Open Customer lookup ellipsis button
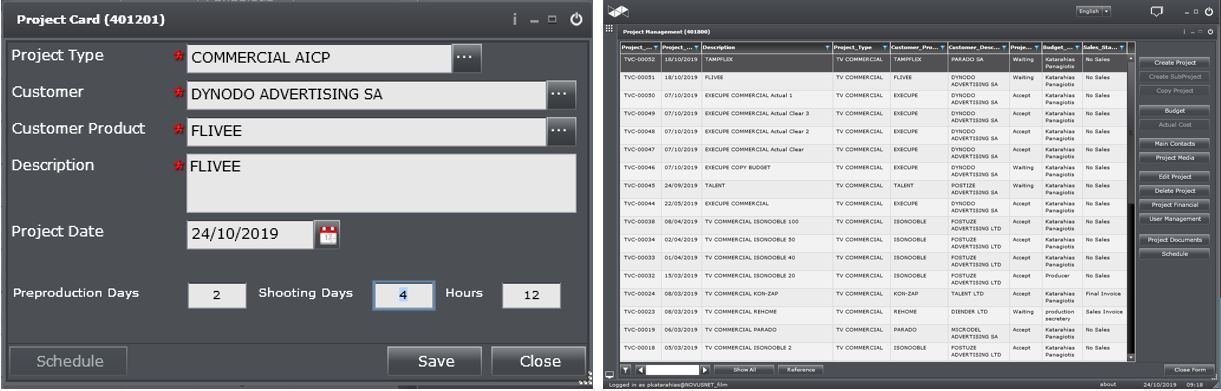 click(x=561, y=95)
